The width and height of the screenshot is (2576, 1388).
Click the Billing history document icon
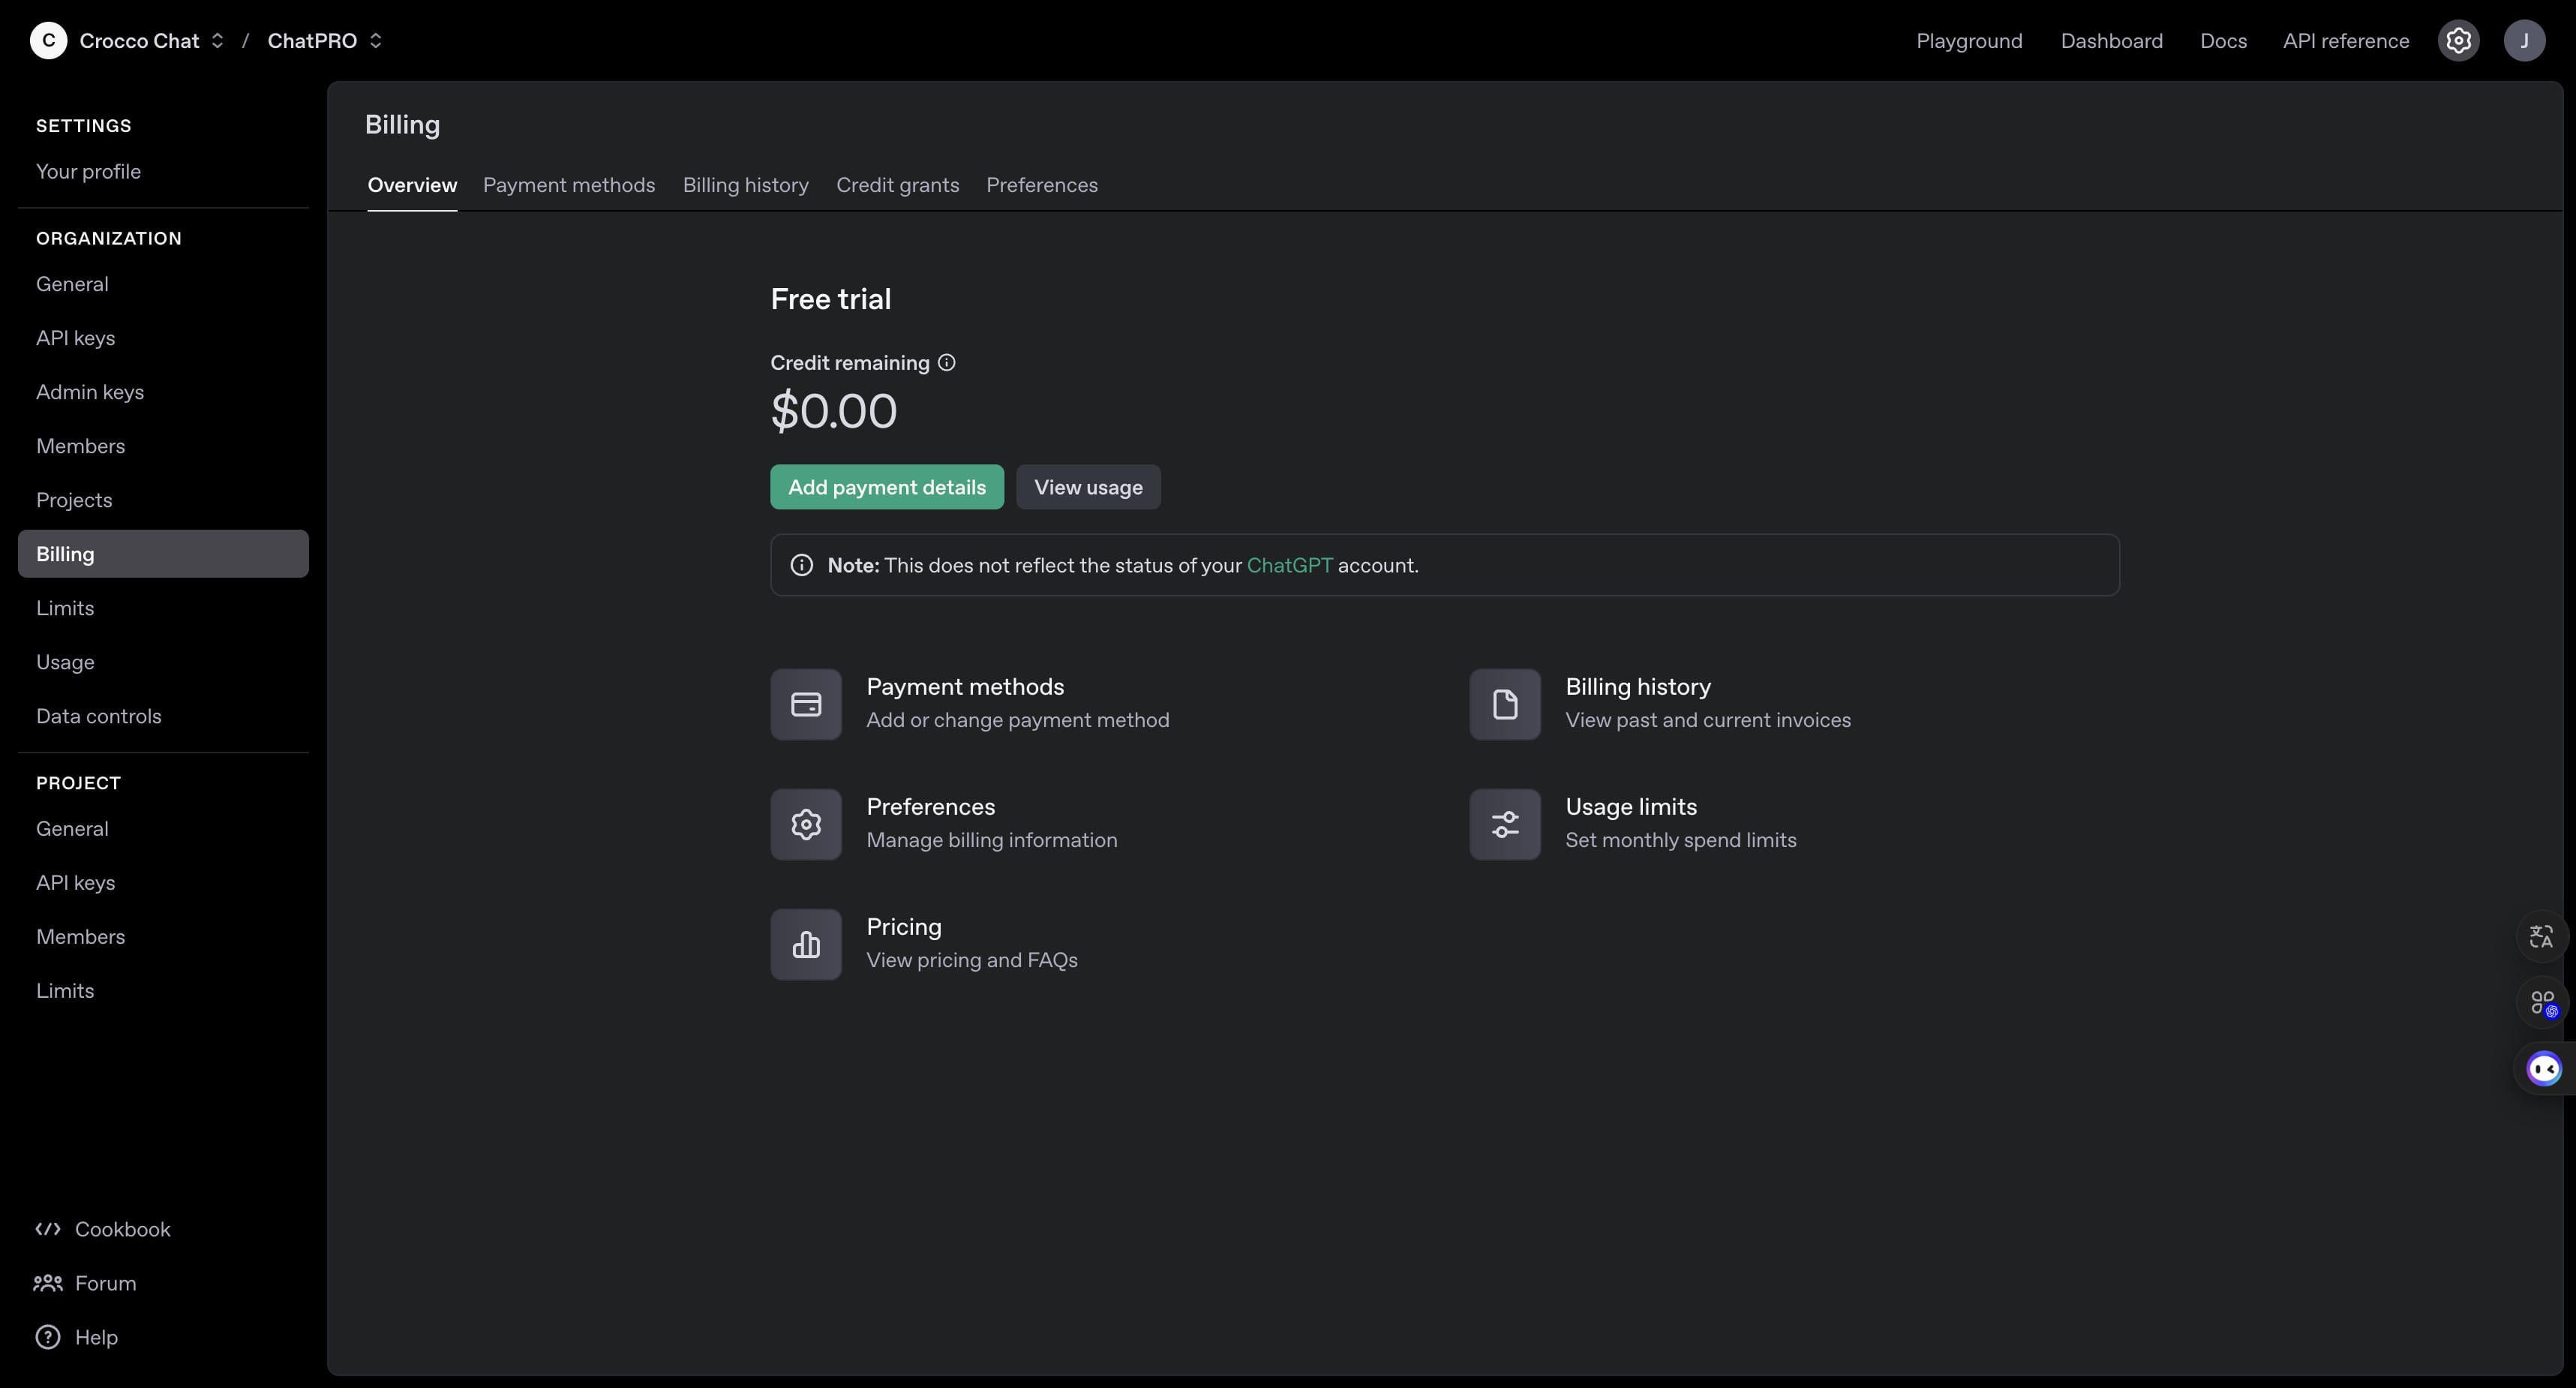click(x=1505, y=704)
